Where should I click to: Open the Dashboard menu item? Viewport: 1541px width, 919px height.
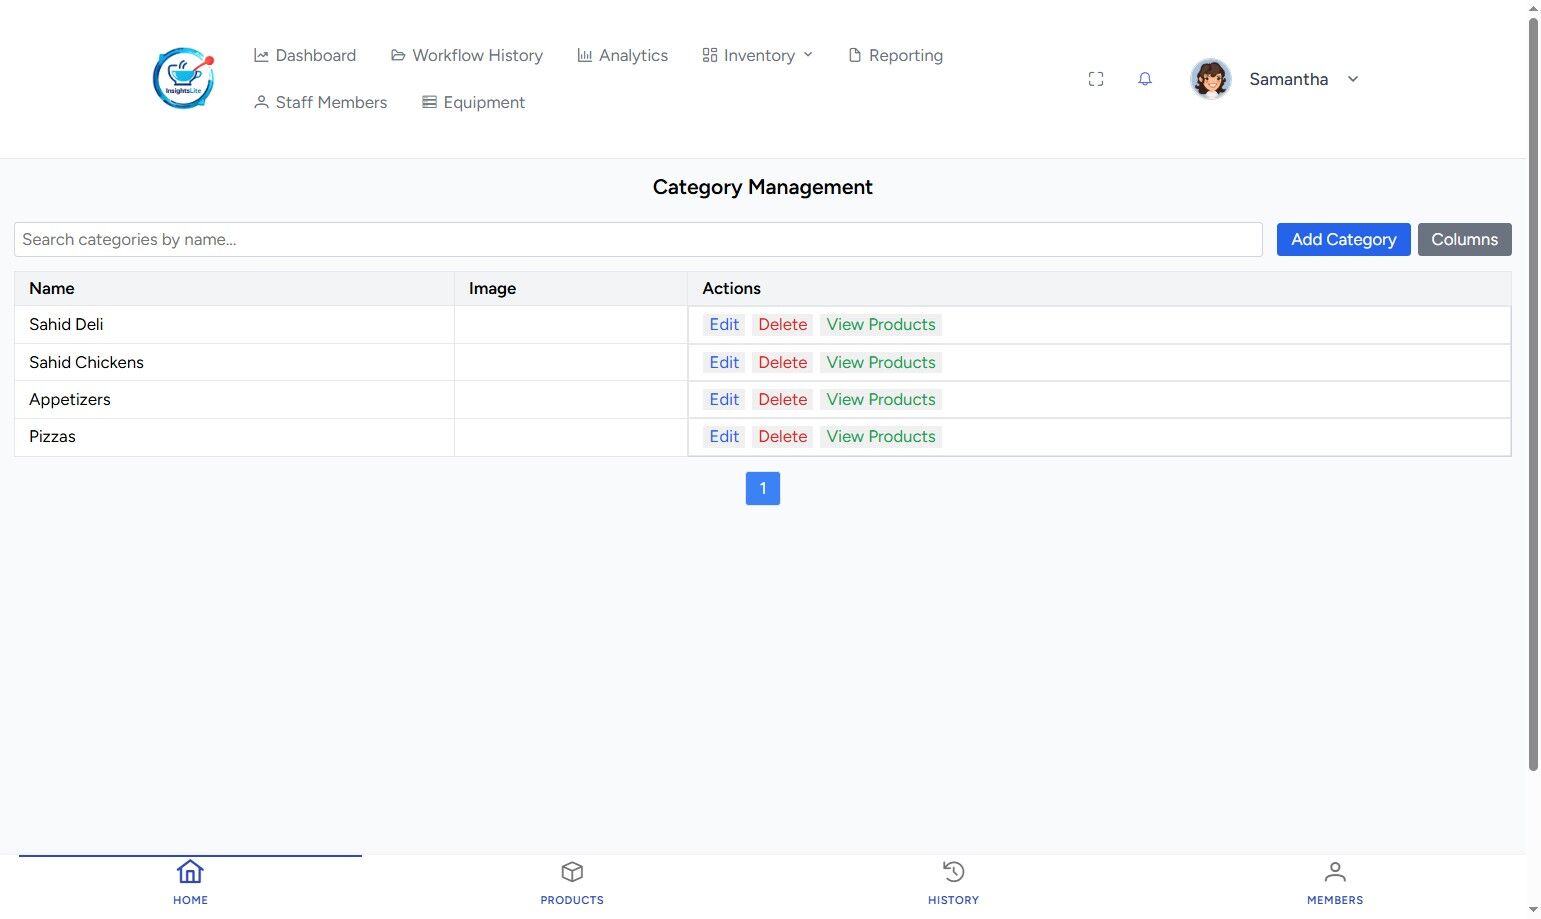[305, 55]
